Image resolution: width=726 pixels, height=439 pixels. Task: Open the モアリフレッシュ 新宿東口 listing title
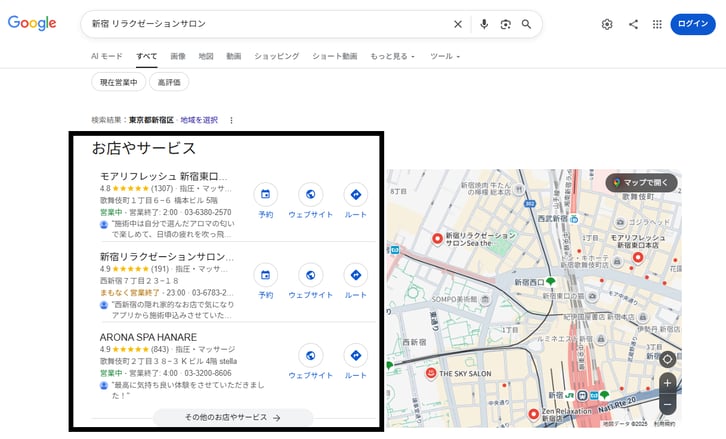click(x=164, y=176)
